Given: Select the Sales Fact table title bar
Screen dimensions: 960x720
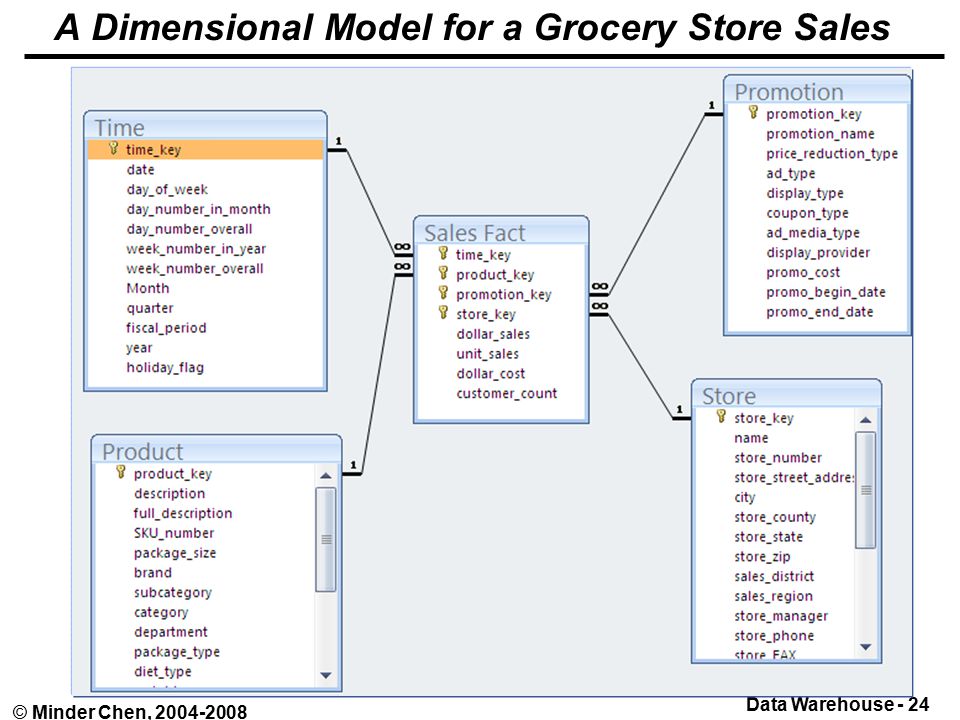Looking at the screenshot, I should tap(501, 232).
